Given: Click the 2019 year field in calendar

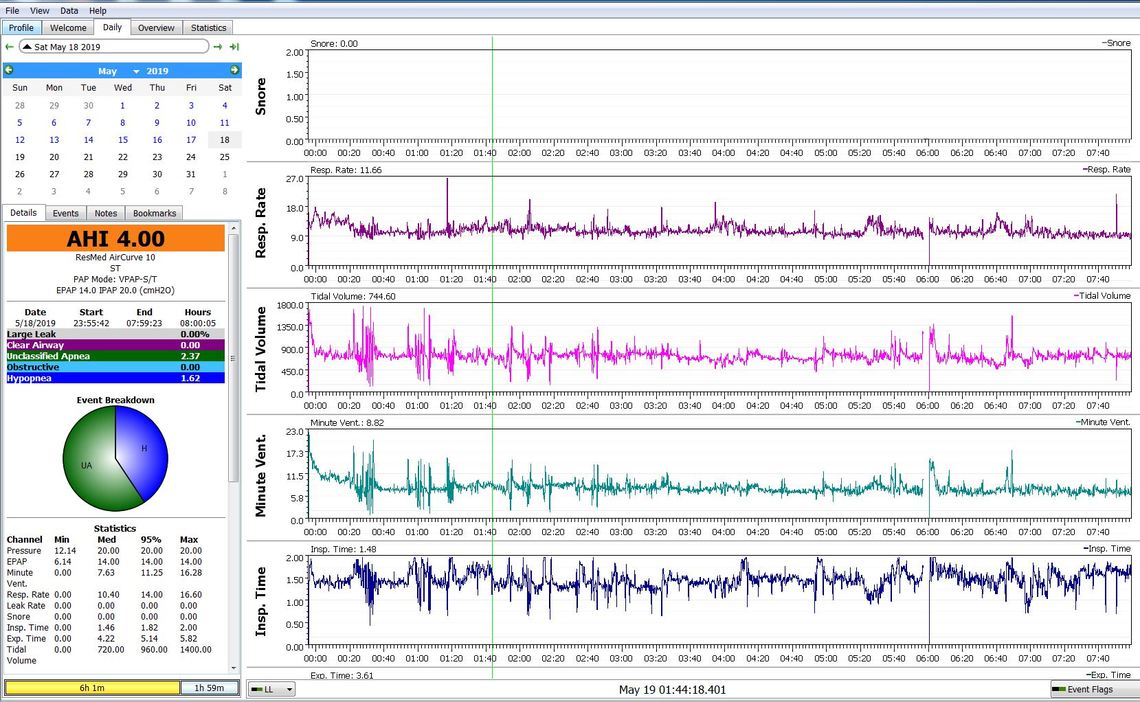Looking at the screenshot, I should tap(157, 71).
